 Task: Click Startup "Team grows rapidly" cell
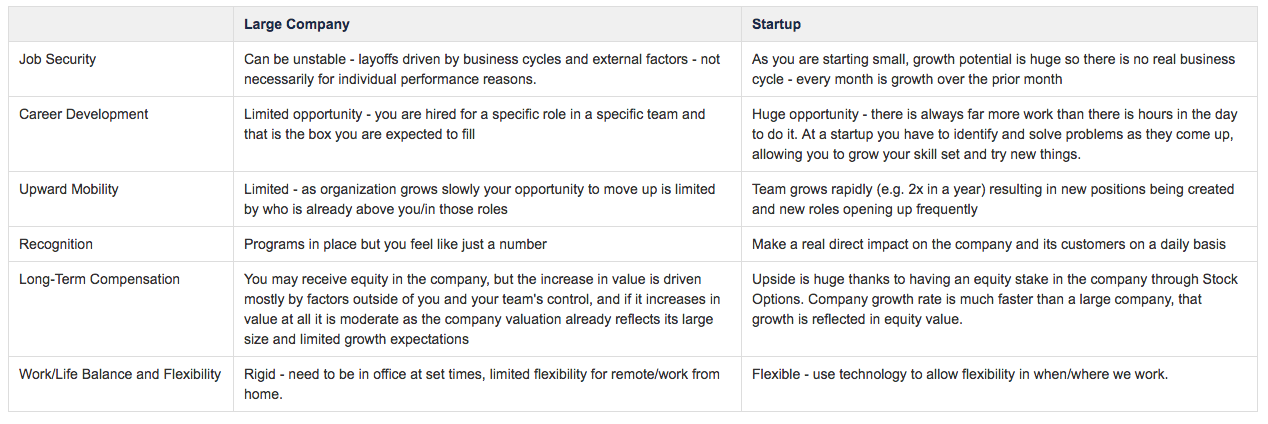[993, 199]
